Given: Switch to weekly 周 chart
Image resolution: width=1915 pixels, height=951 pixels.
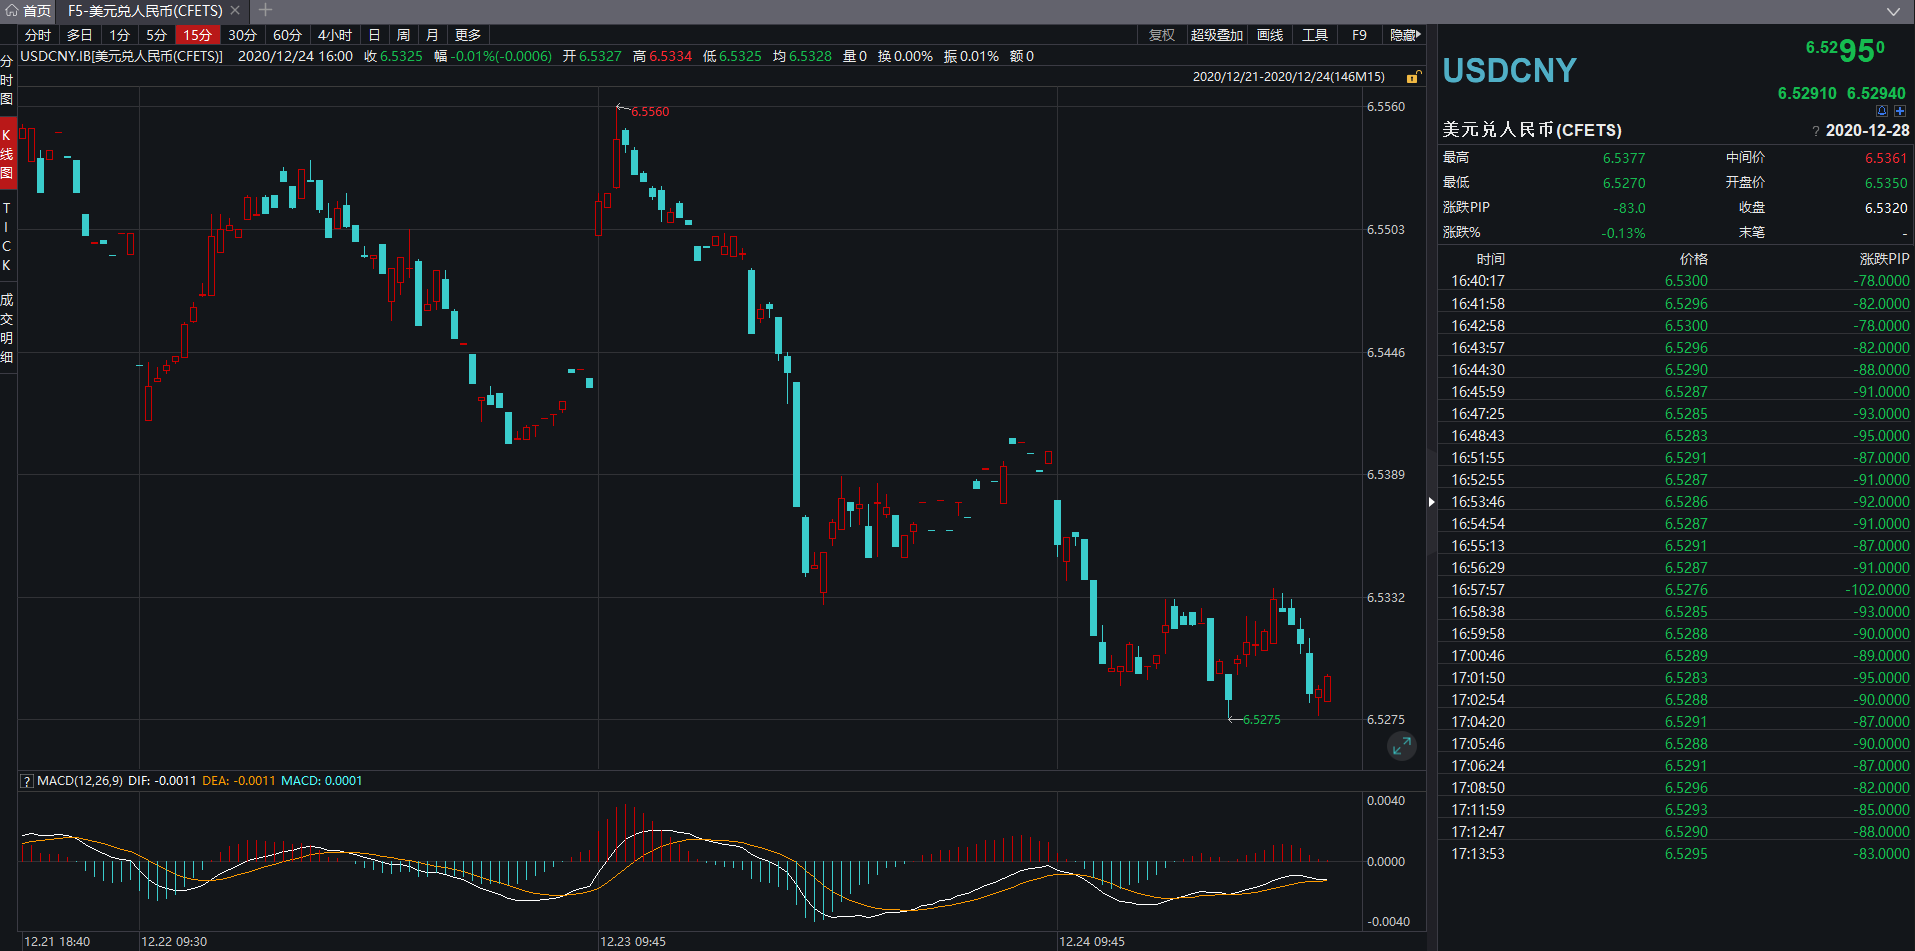Looking at the screenshot, I should (403, 35).
